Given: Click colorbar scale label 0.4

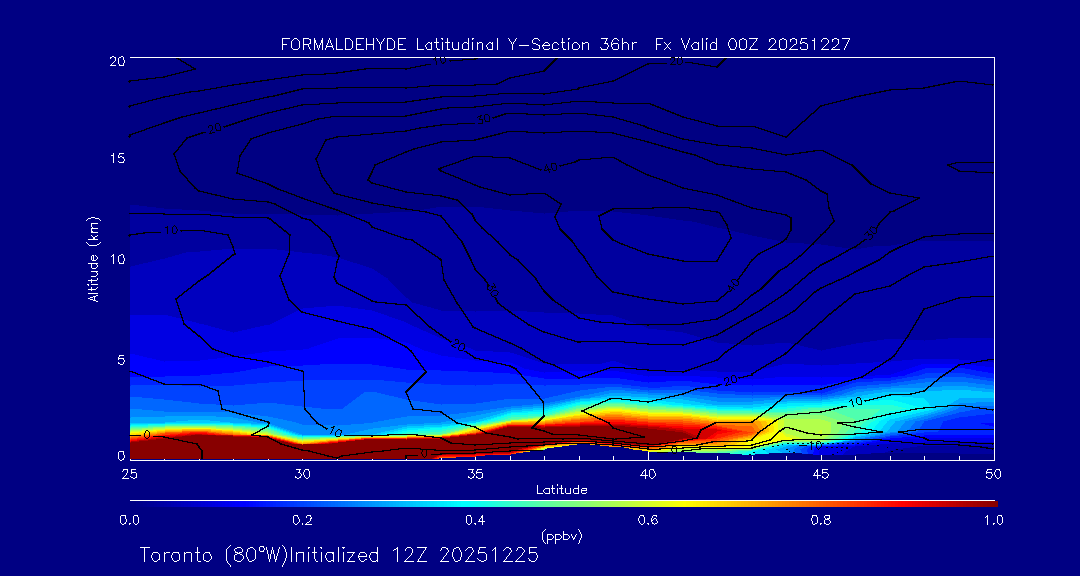Looking at the screenshot, I should point(476,520).
